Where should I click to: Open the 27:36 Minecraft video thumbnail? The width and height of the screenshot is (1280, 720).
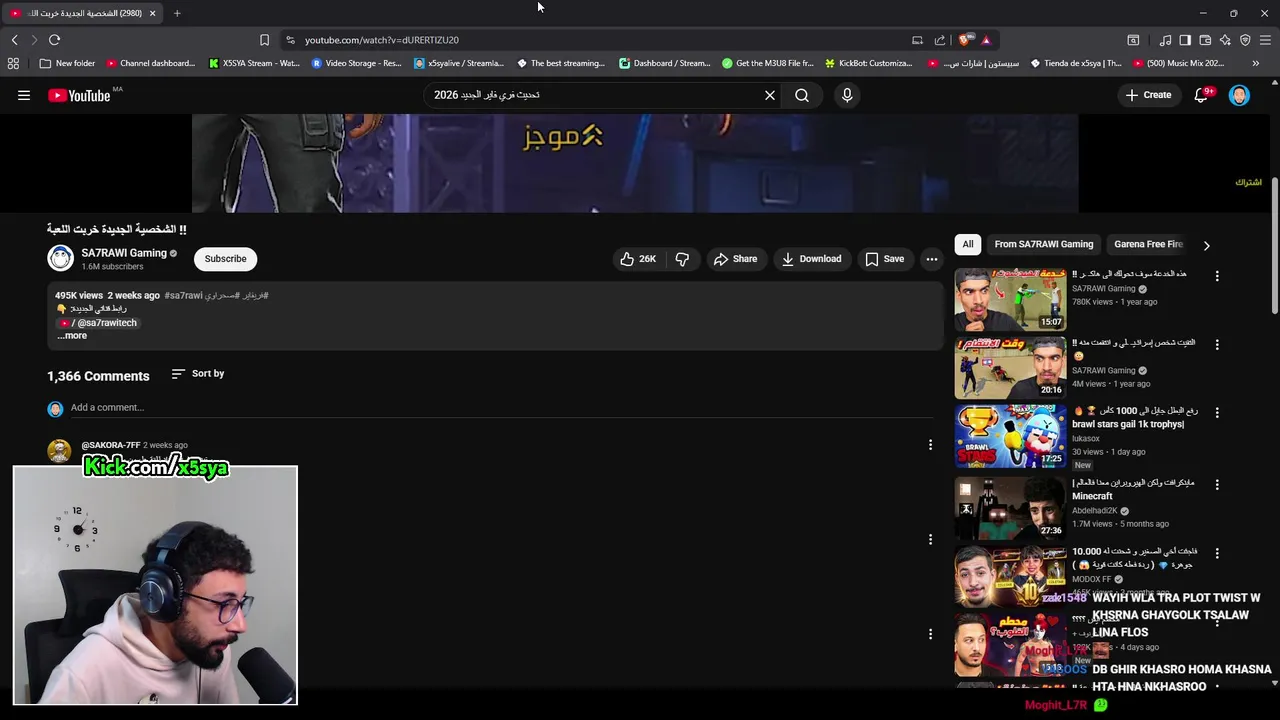click(x=1010, y=507)
